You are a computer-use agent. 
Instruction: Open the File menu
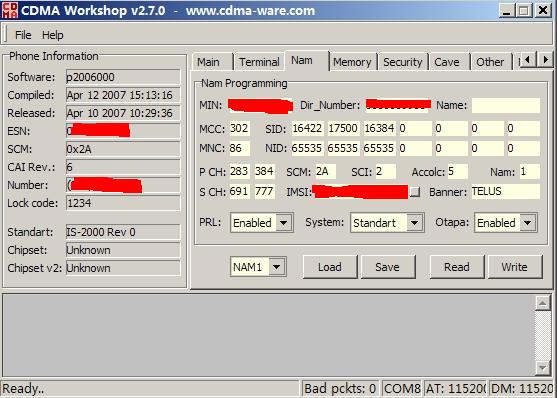(x=23, y=35)
